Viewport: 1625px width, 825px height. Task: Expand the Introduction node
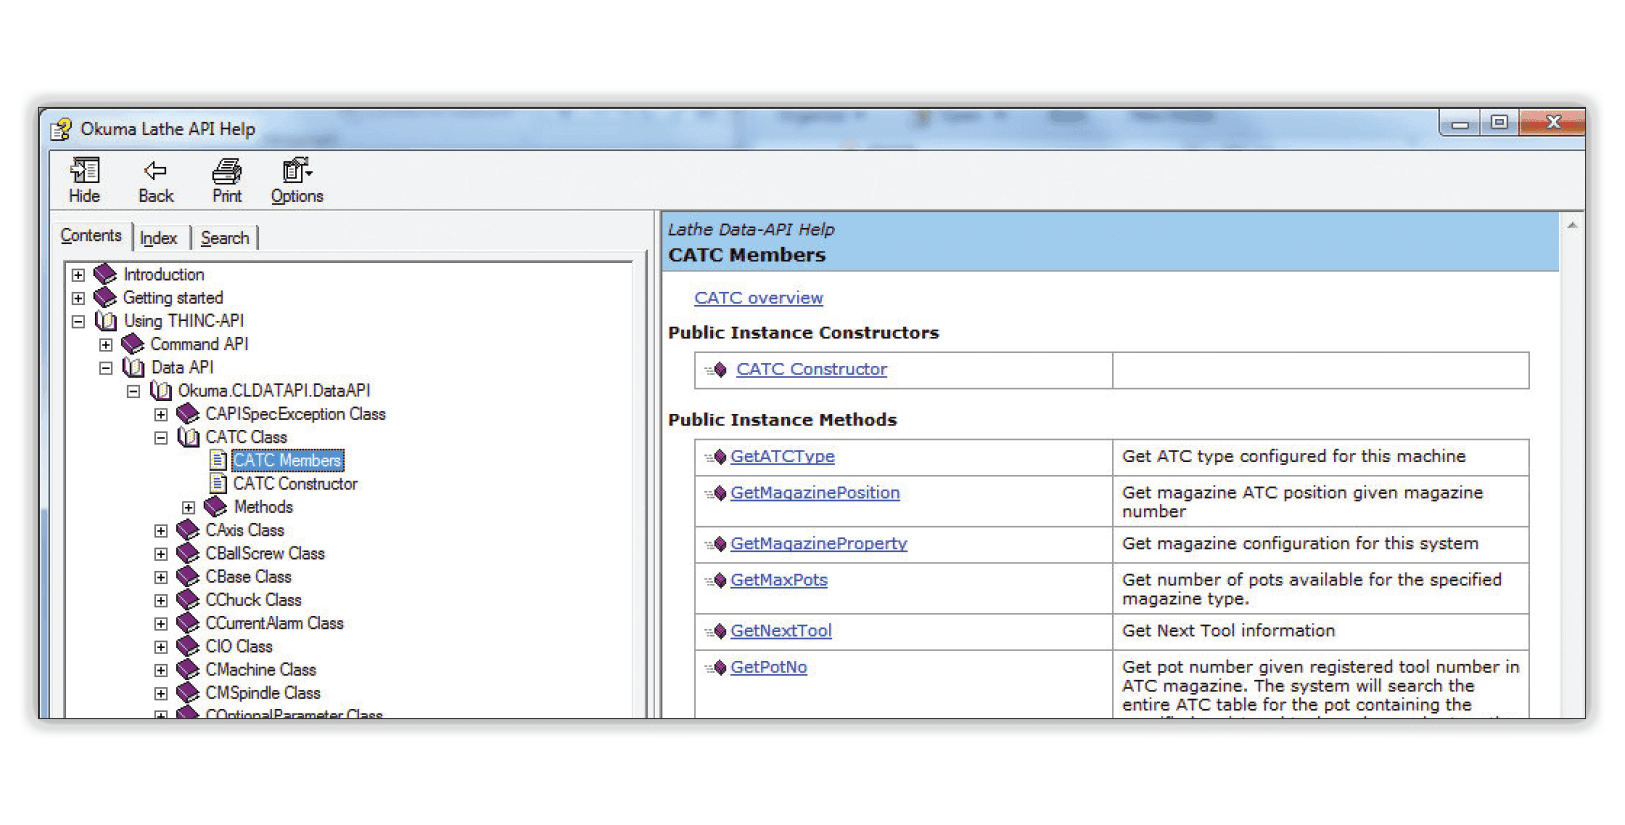(78, 275)
